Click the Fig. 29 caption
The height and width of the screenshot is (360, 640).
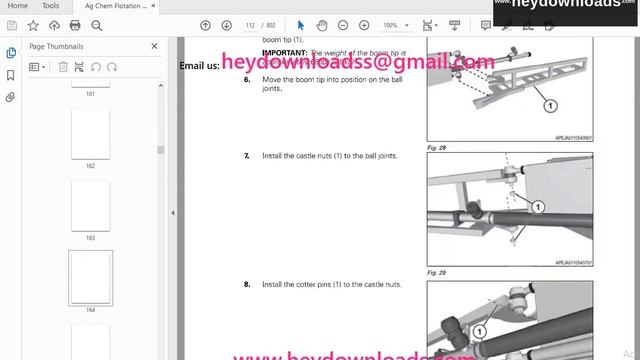pos(436,273)
